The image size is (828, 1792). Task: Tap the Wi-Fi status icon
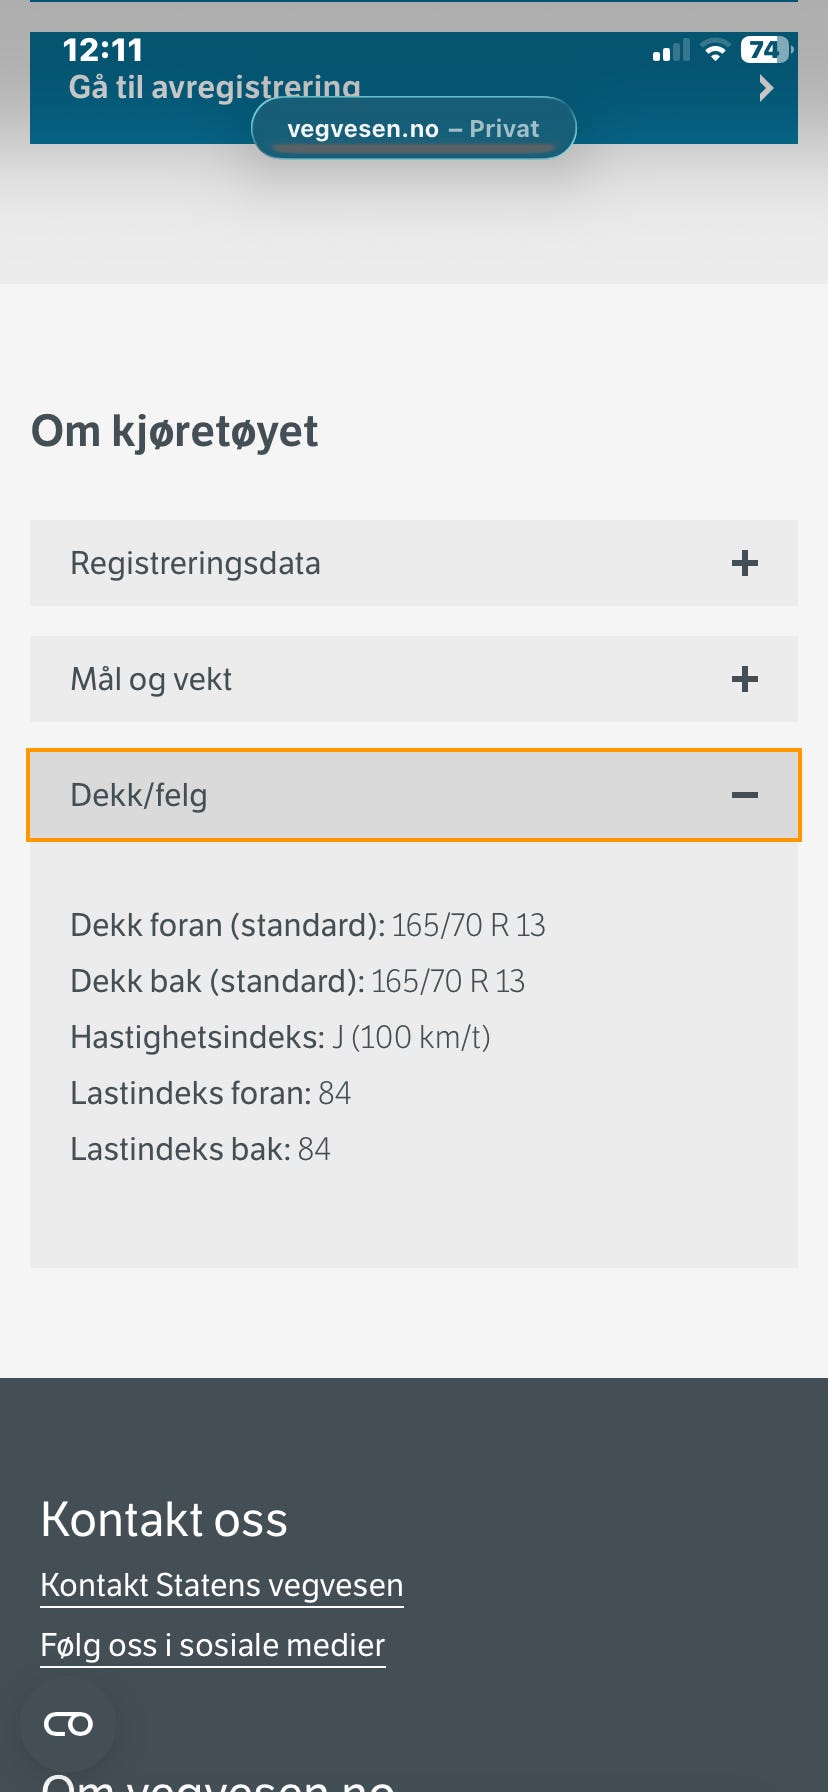[715, 51]
